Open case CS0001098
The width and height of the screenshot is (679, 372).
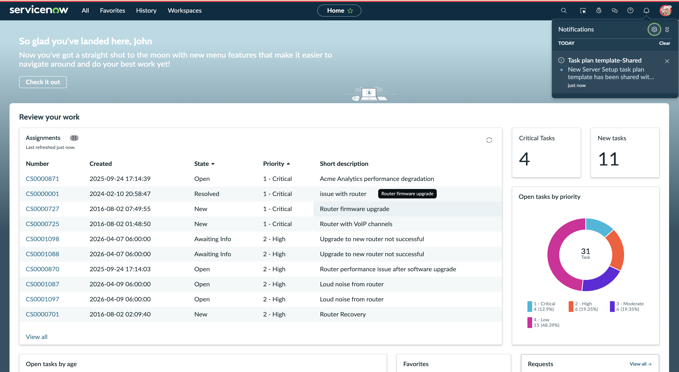click(x=42, y=239)
